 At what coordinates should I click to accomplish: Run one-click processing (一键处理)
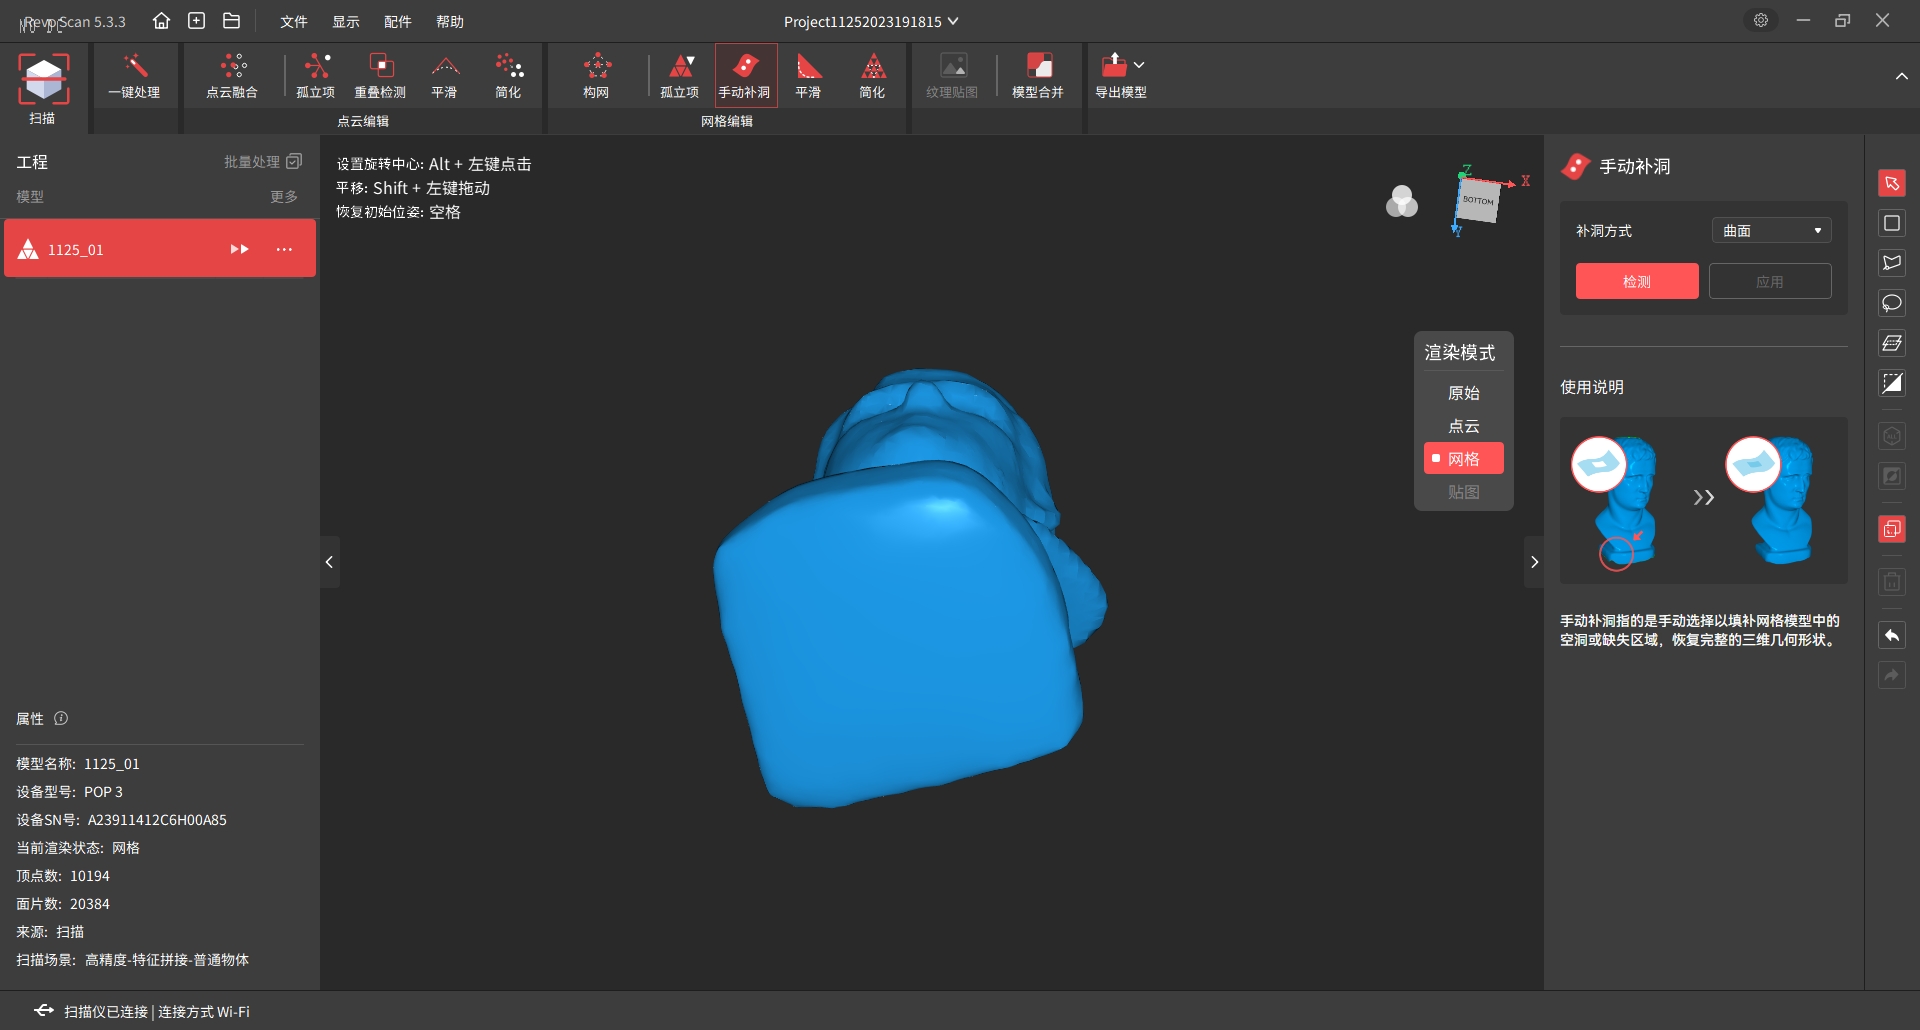tap(134, 77)
